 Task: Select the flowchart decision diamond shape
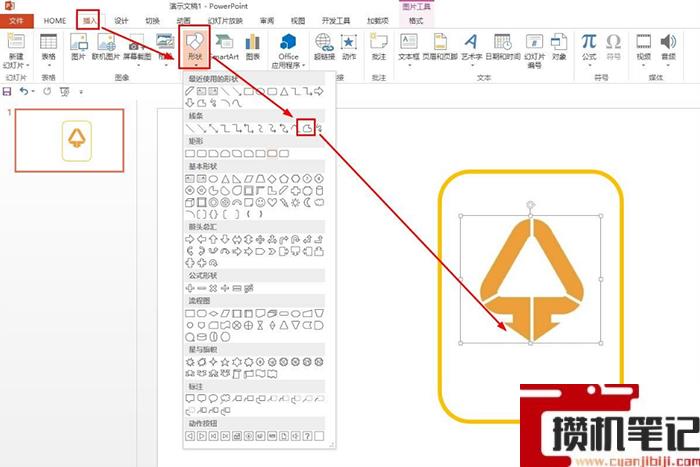213,313
